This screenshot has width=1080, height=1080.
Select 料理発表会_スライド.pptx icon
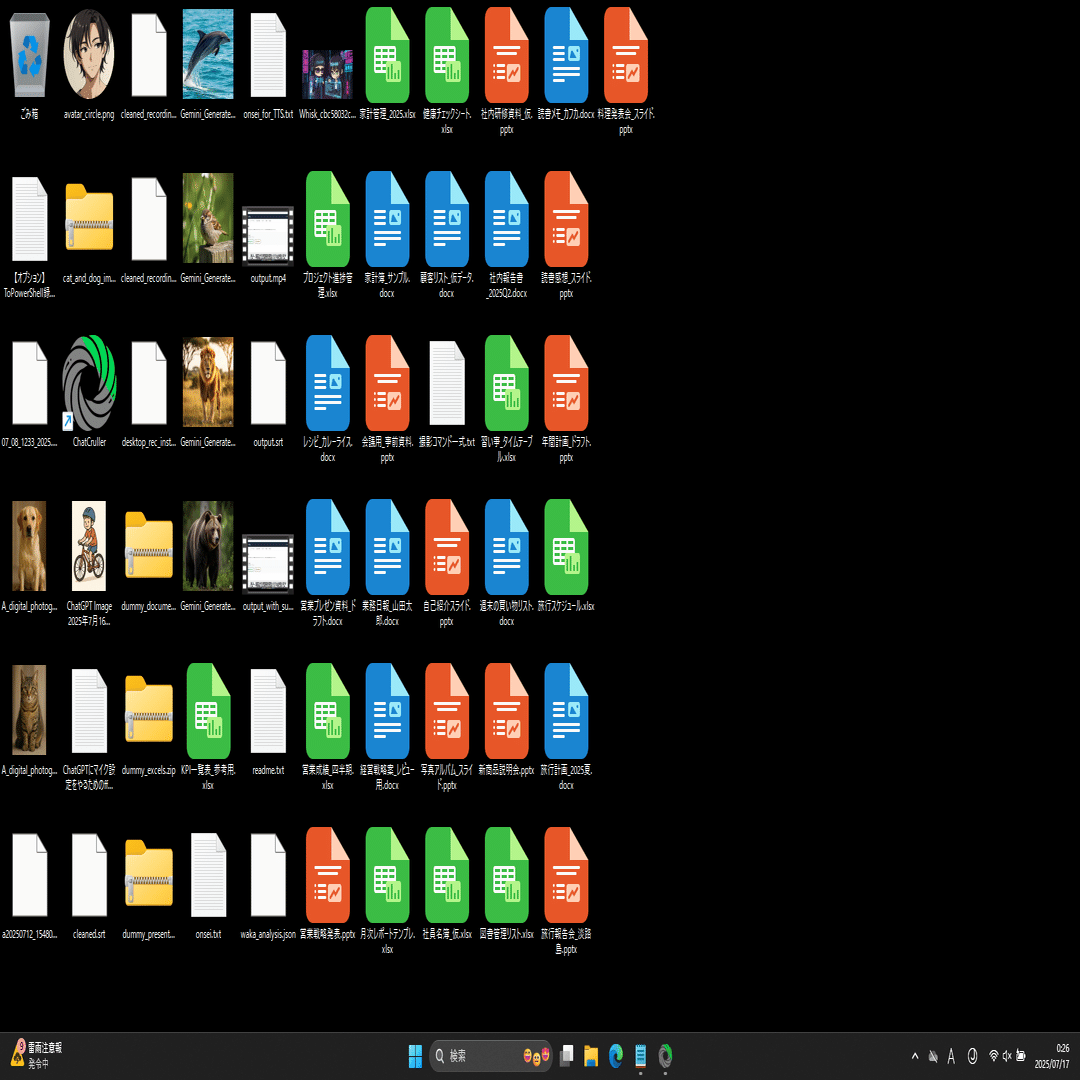click(625, 55)
